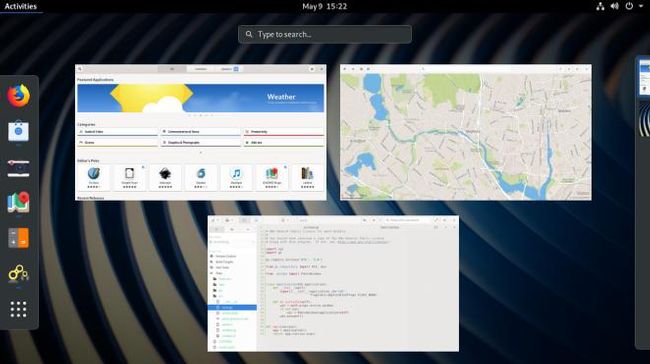Switch to the workspace thumbnail on right
The height and width of the screenshot is (364, 650).
[x=644, y=78]
